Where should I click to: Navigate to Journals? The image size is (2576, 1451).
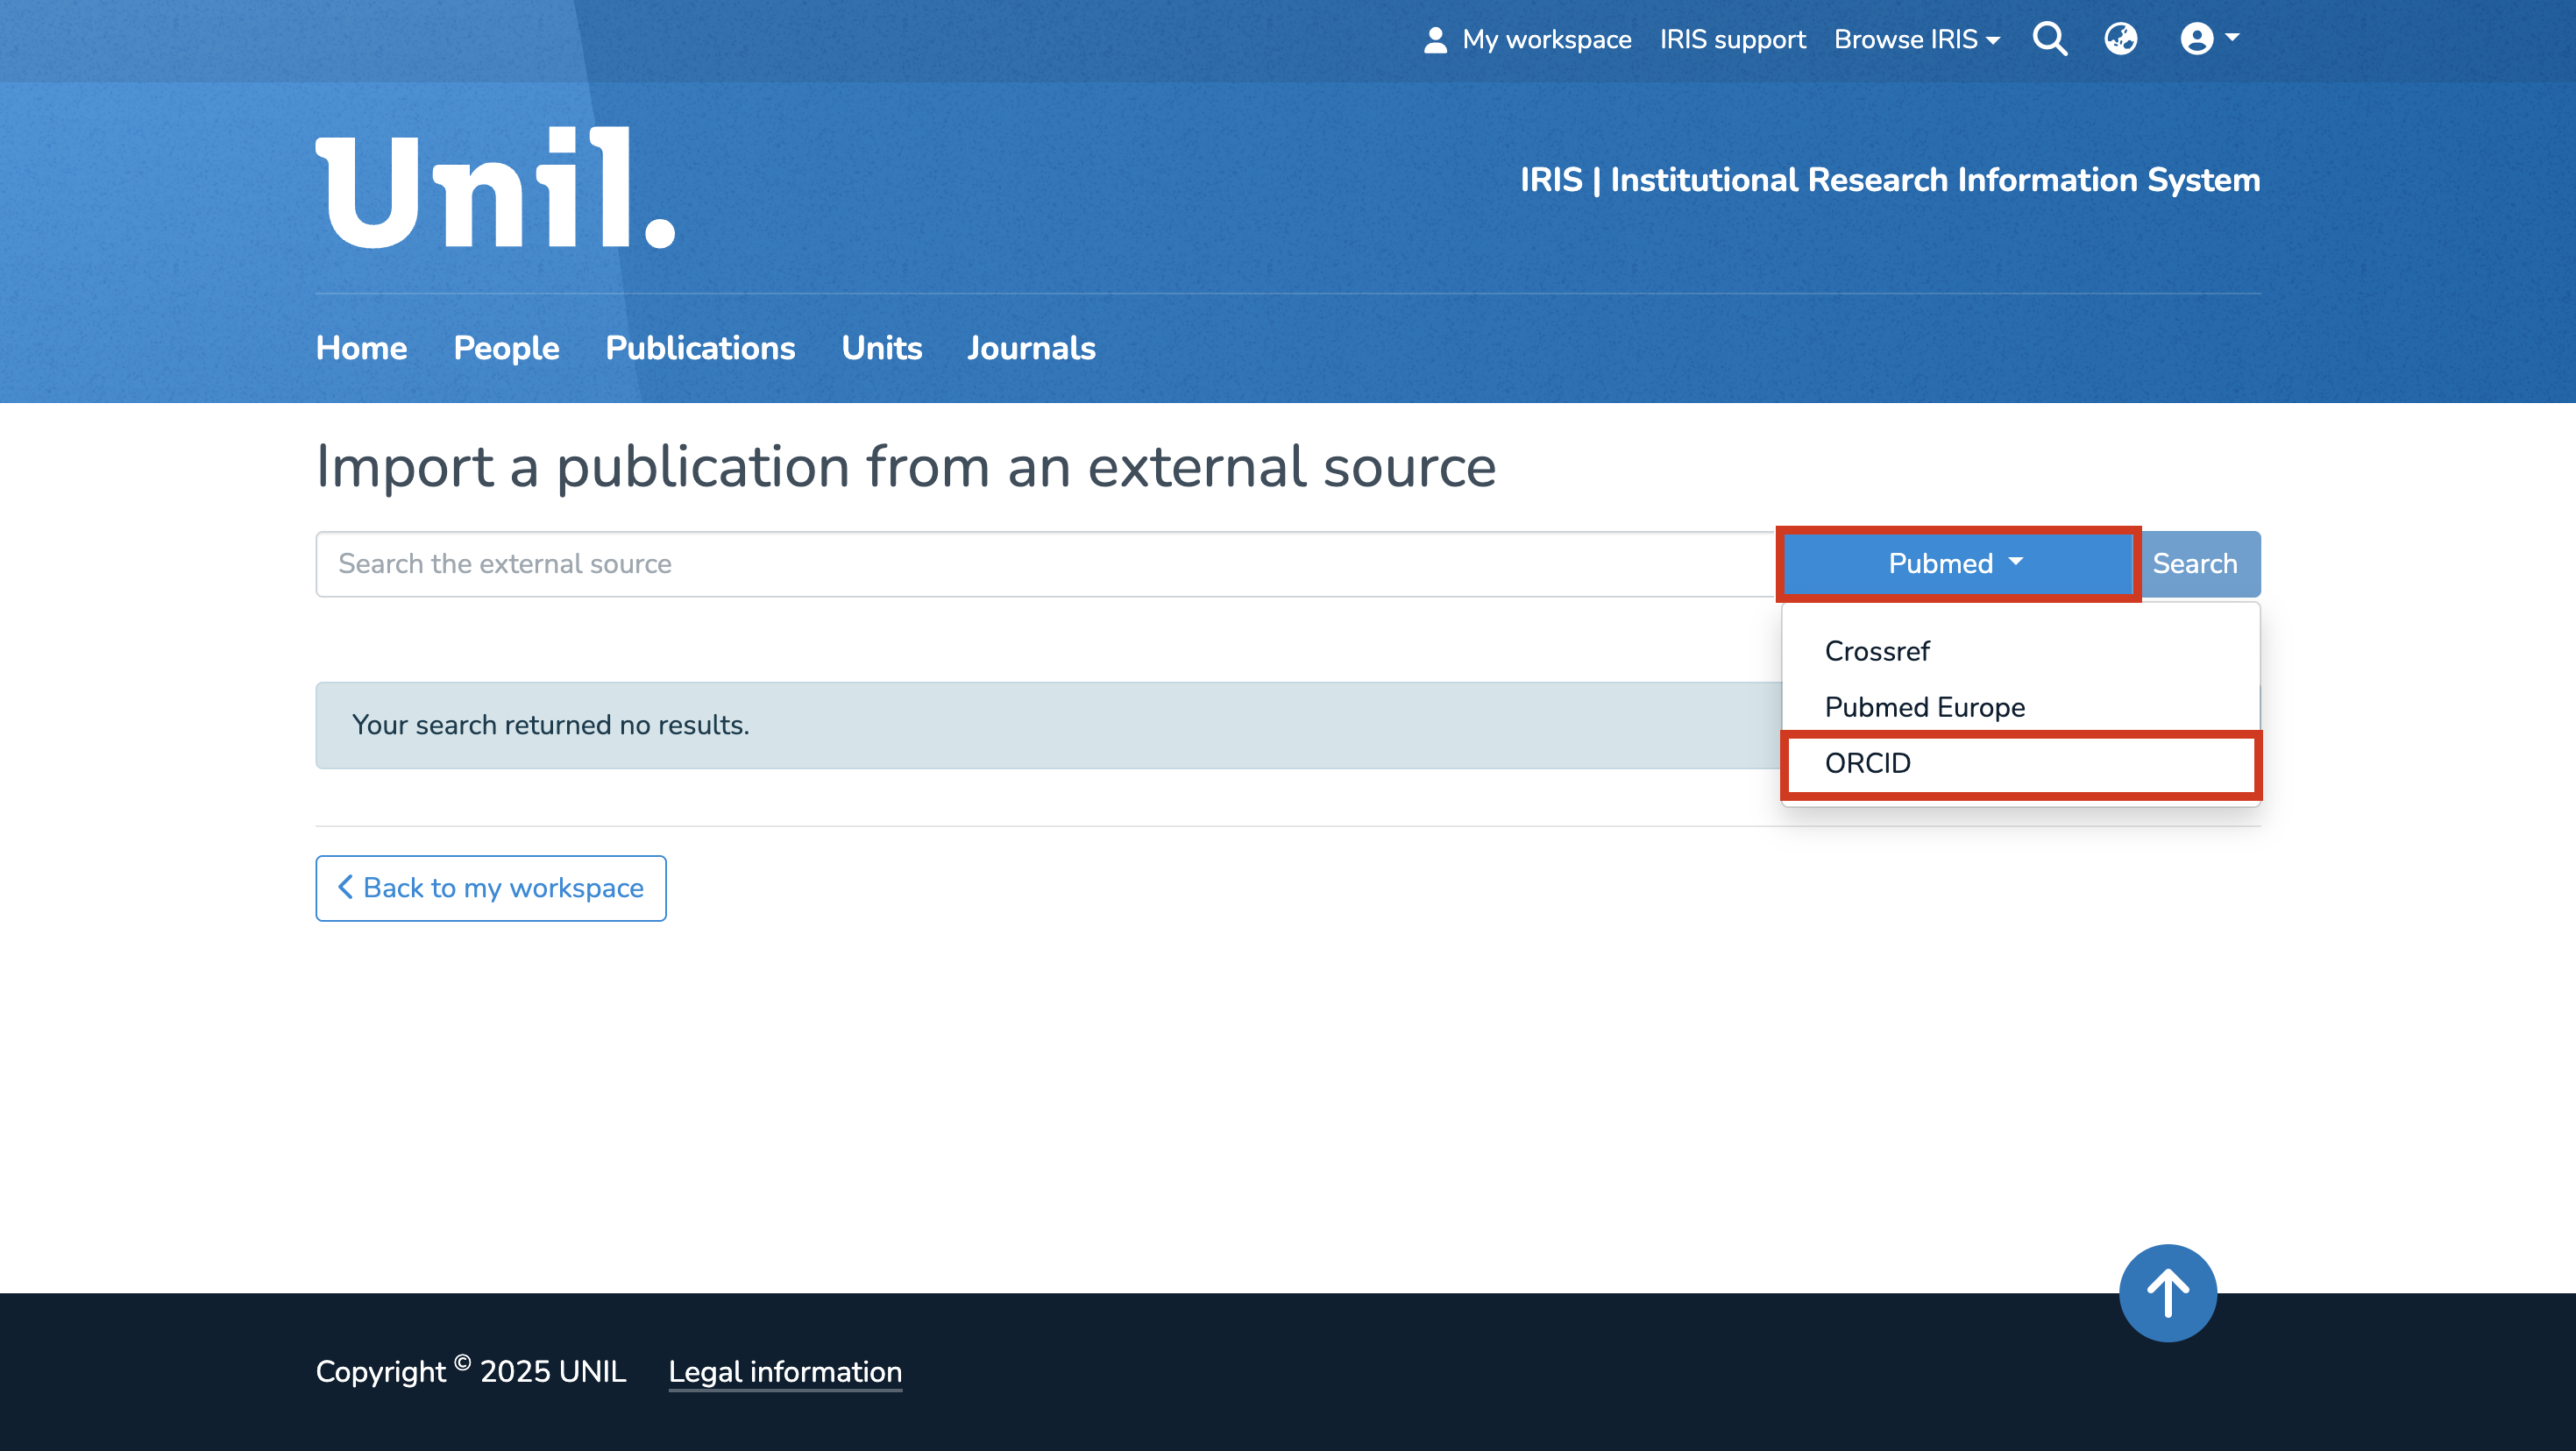[x=1031, y=348]
